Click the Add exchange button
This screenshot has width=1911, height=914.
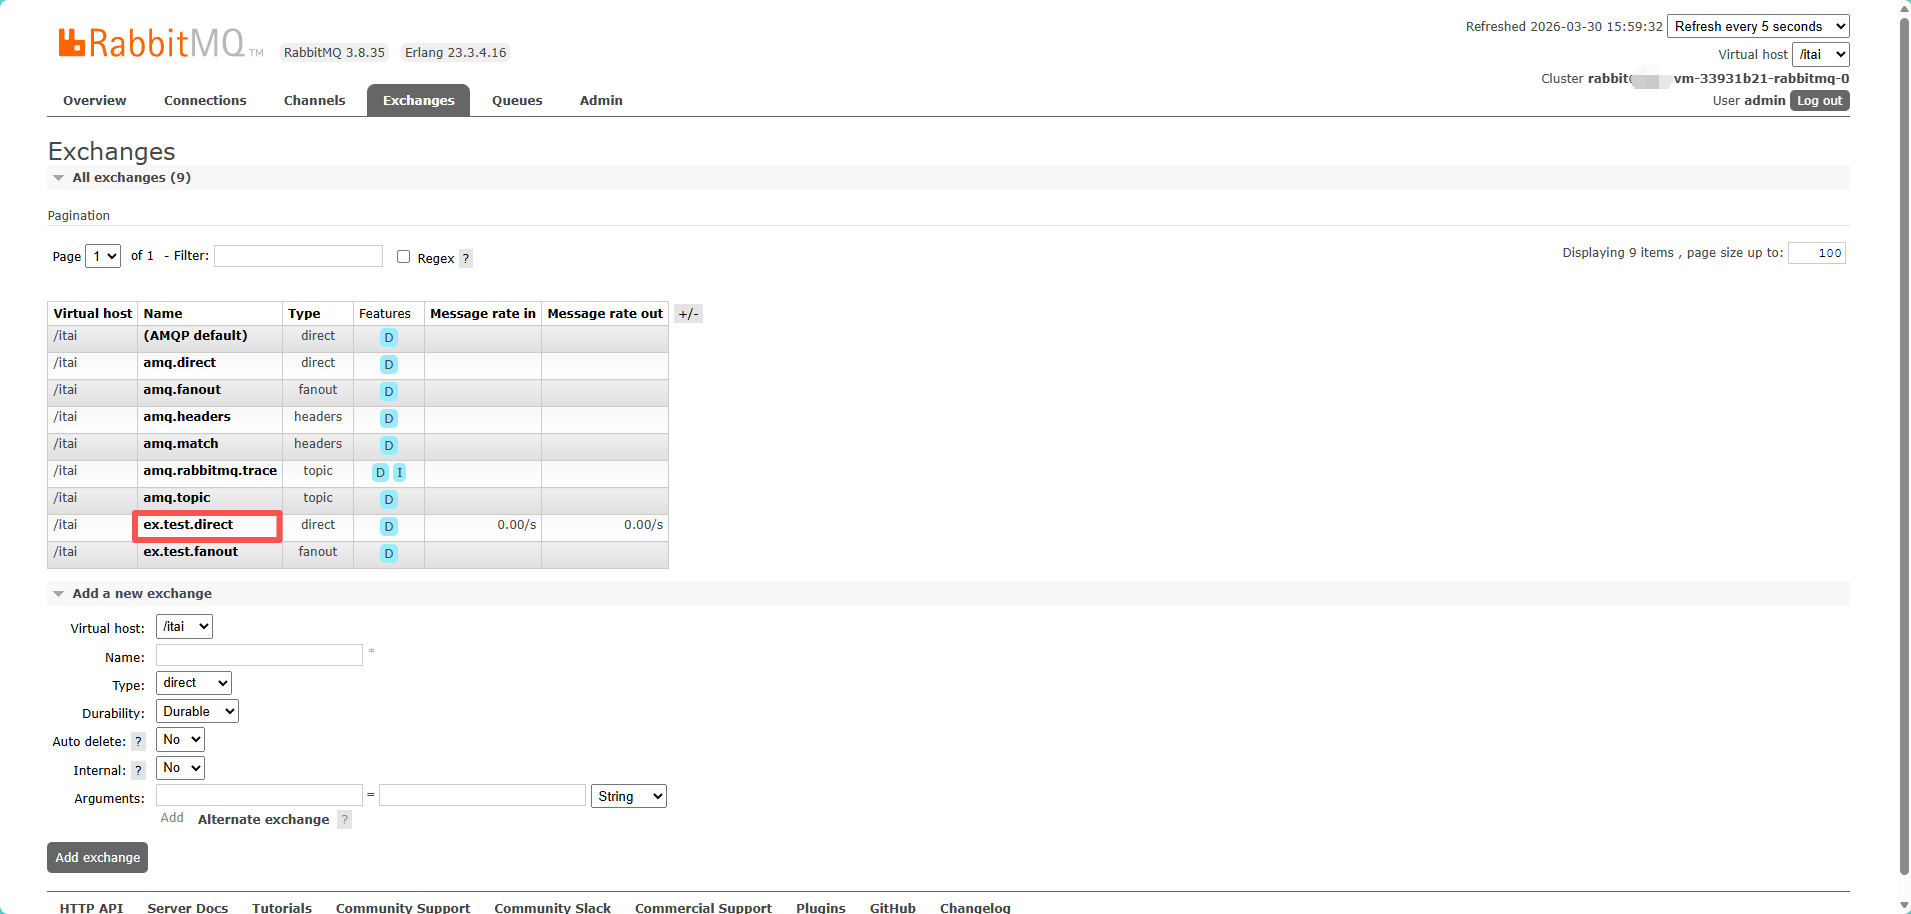(x=98, y=858)
